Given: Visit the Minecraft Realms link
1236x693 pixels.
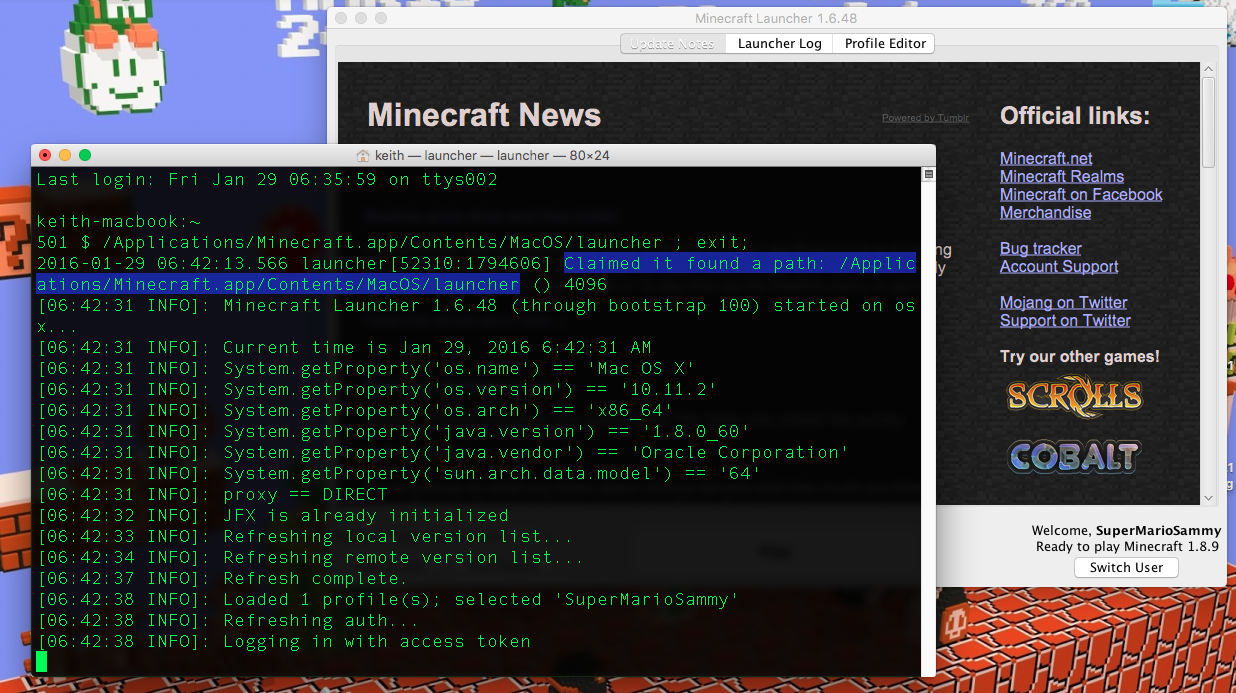Looking at the screenshot, I should 1062,176.
